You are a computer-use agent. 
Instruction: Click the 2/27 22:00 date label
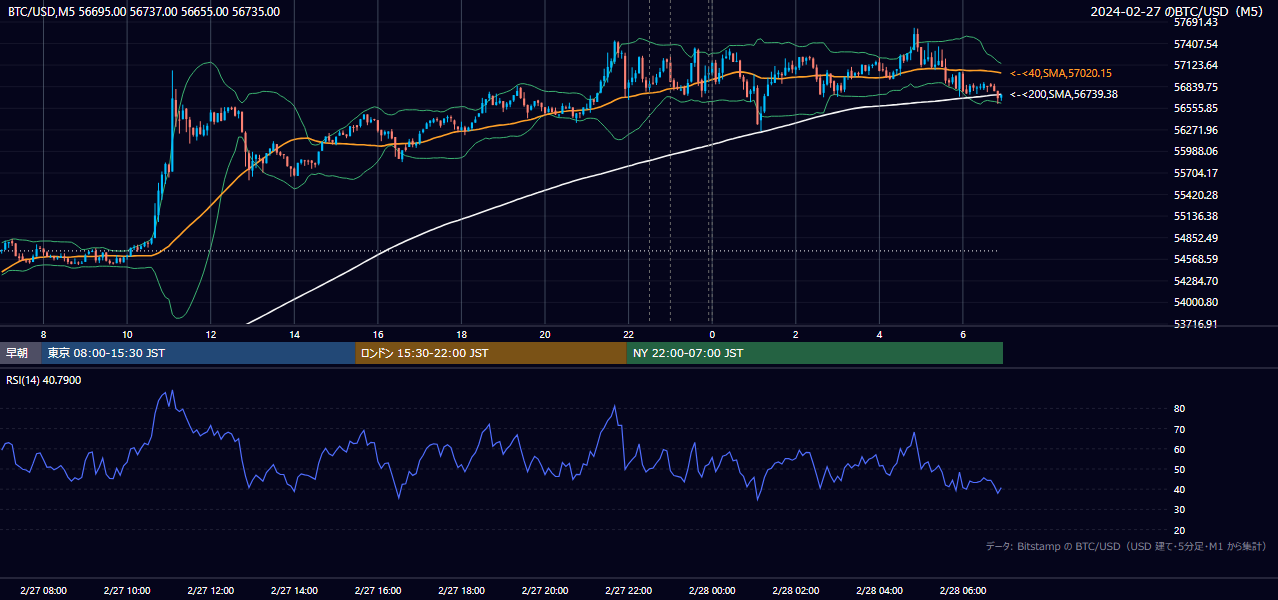pyautogui.click(x=628, y=591)
